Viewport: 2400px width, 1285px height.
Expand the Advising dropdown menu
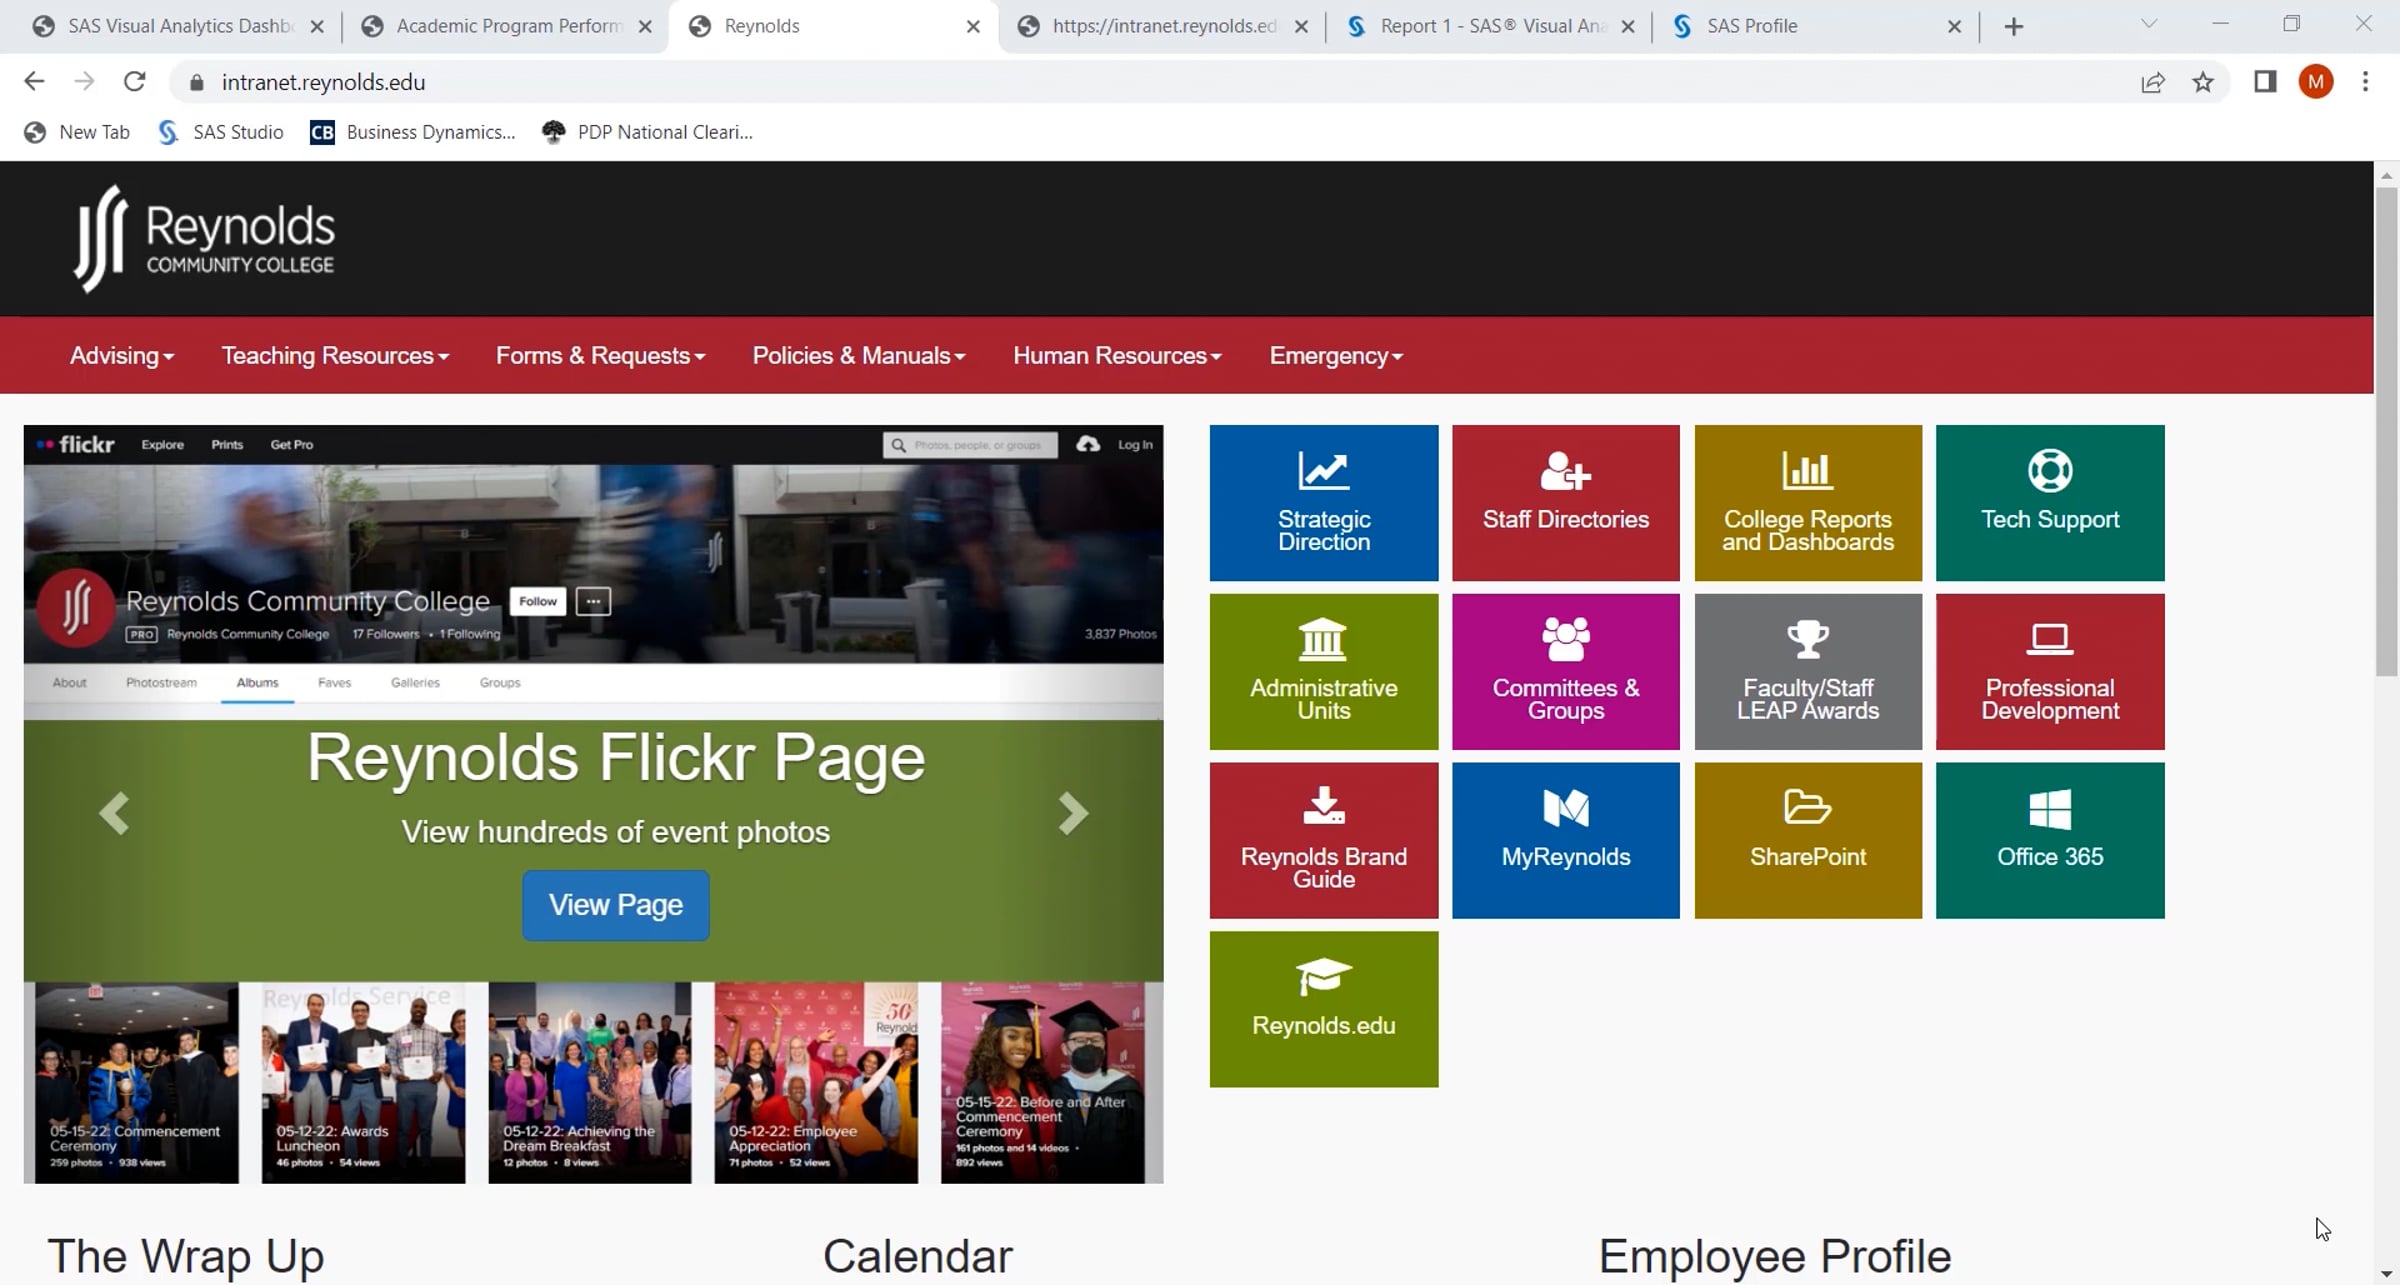pyautogui.click(x=122, y=356)
